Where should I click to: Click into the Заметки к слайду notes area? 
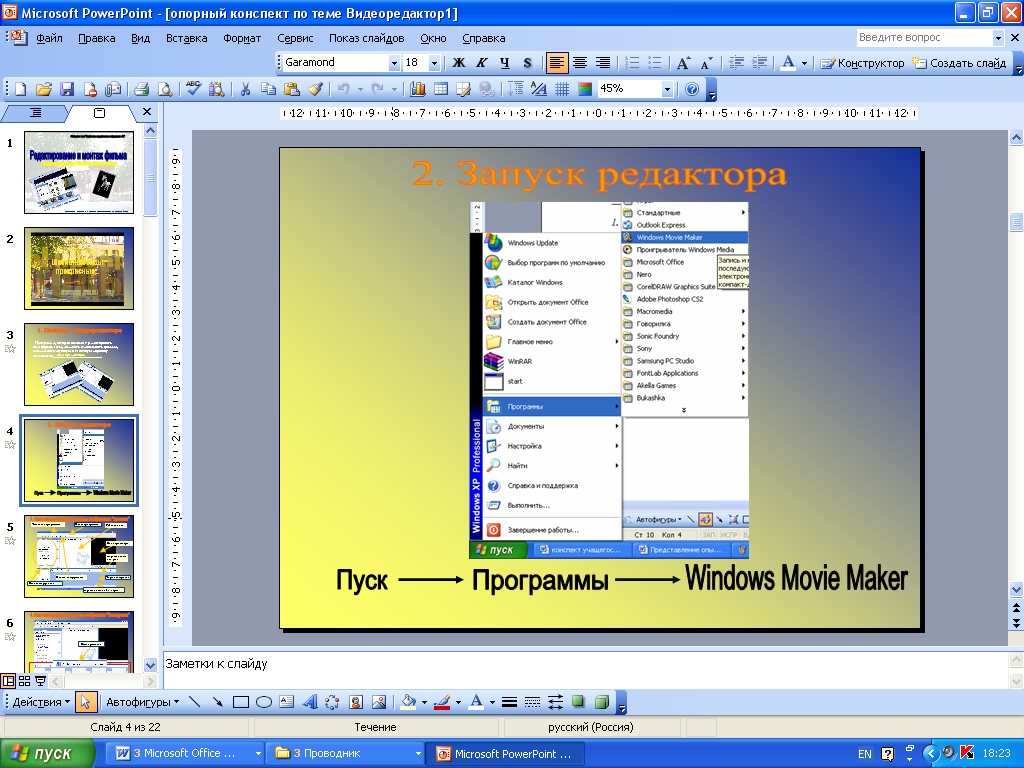(x=584, y=669)
